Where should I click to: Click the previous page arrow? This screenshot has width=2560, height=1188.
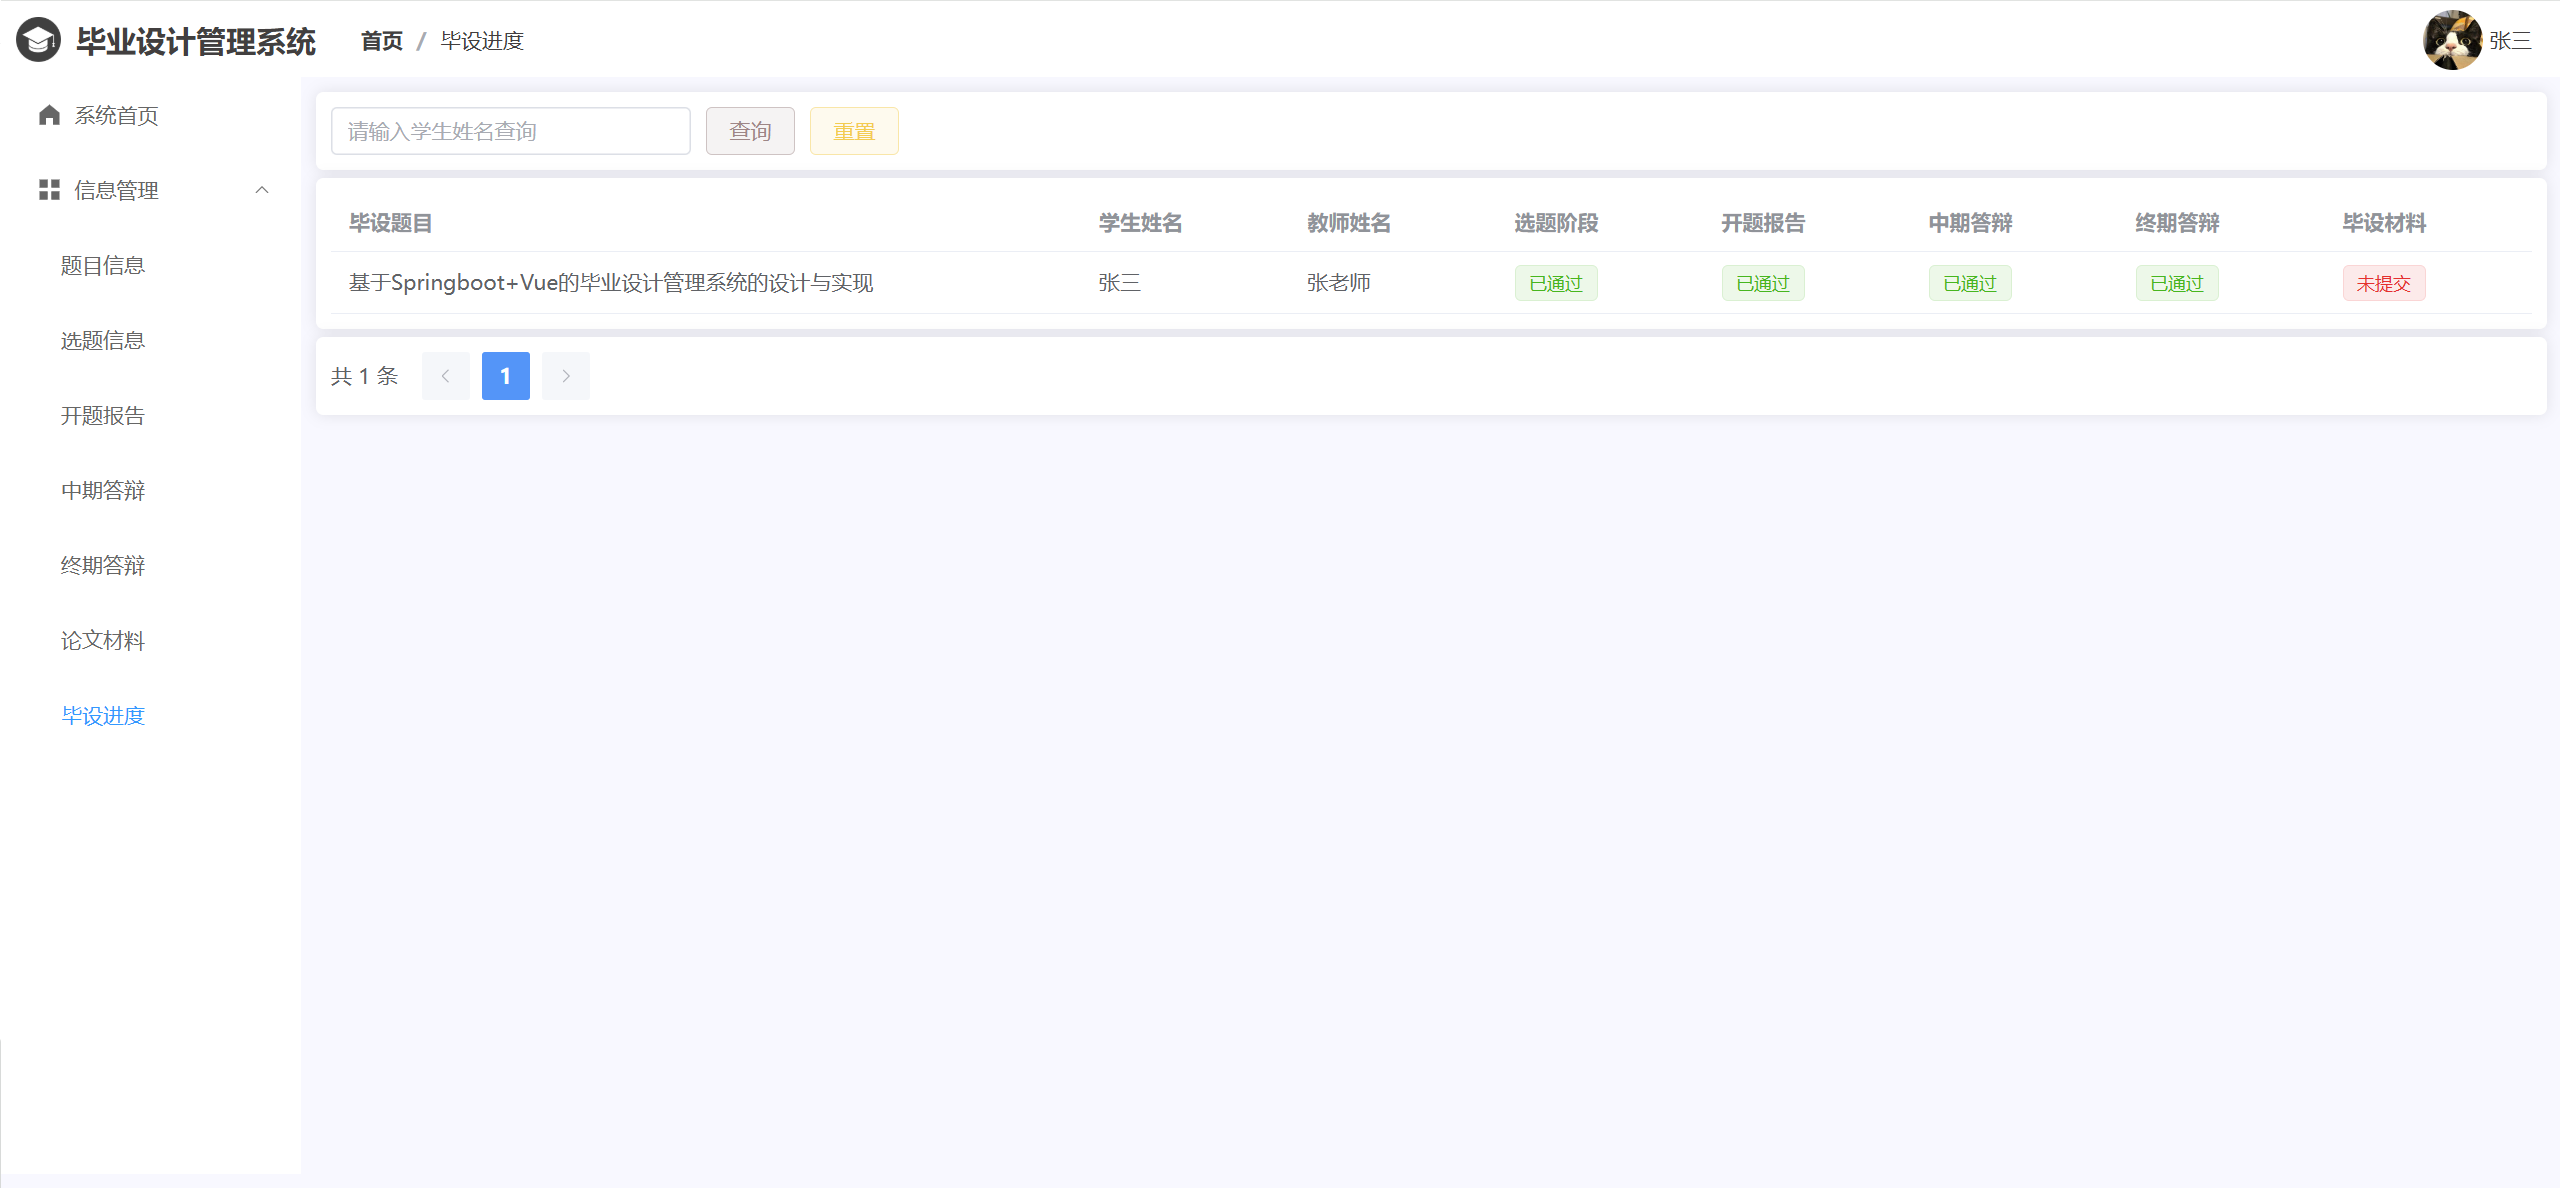446,376
